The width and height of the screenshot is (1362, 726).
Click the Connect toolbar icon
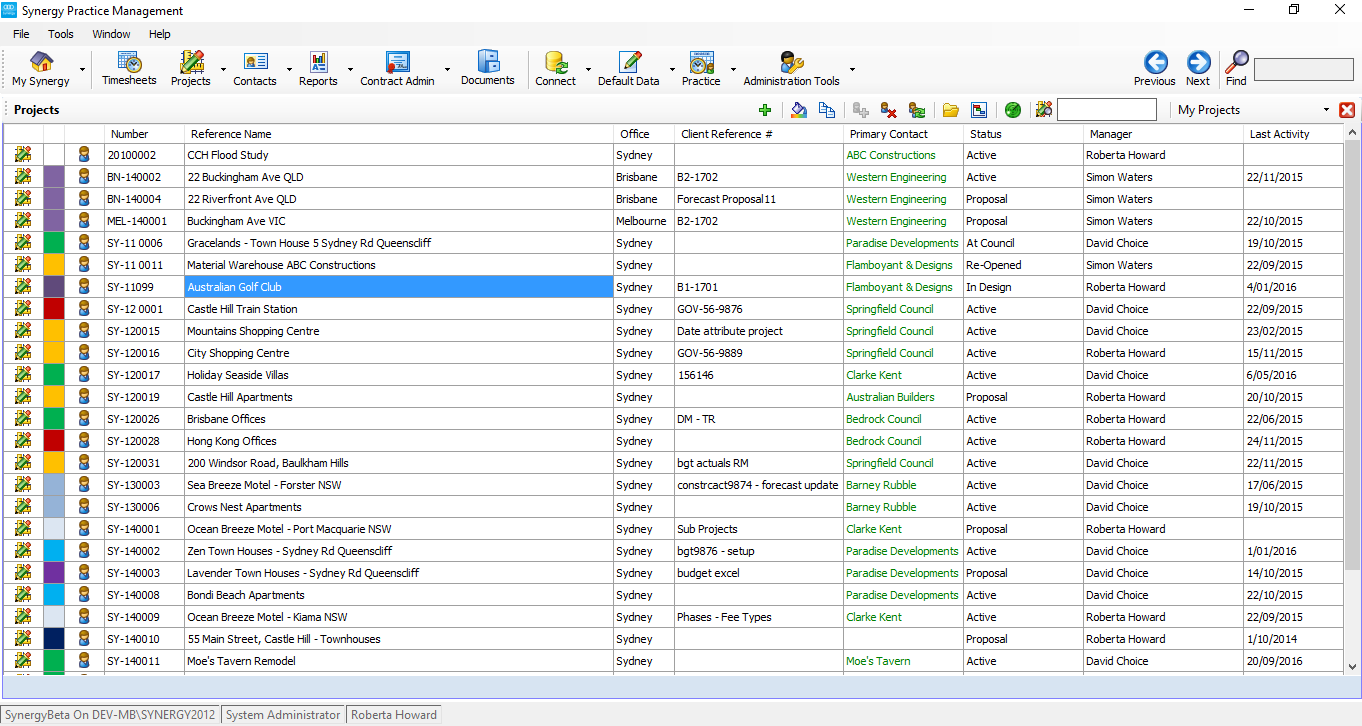click(554, 68)
